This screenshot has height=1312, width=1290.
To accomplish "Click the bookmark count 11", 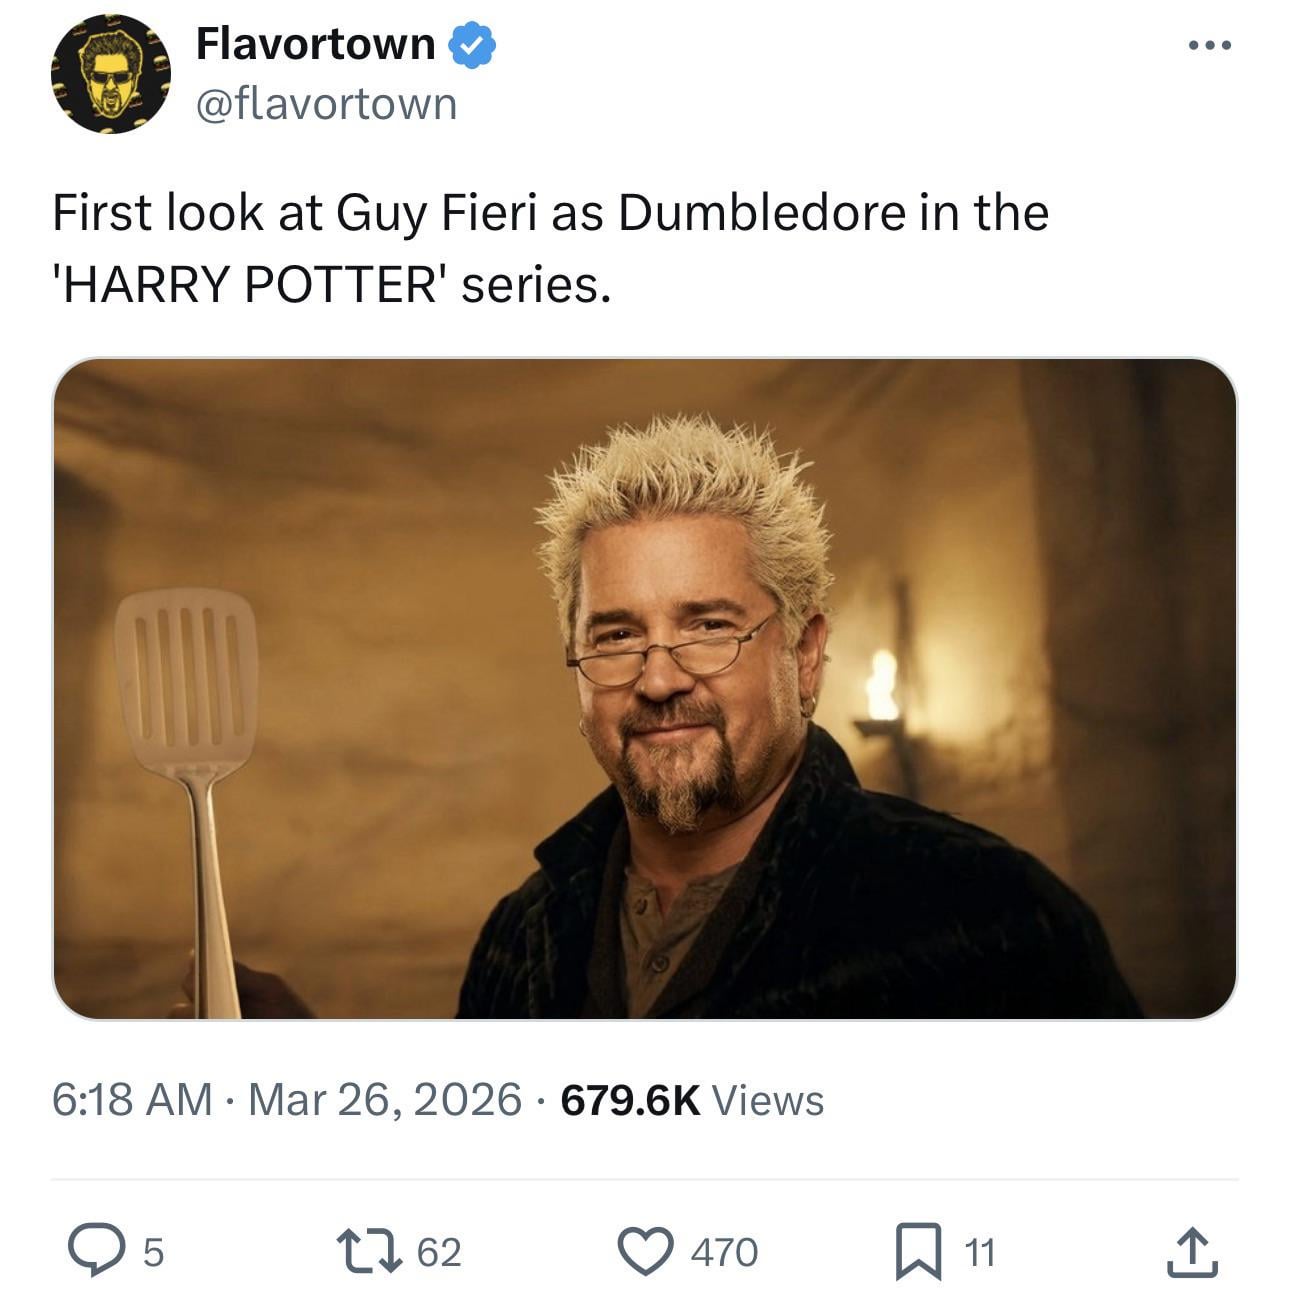I will [x=980, y=1252].
